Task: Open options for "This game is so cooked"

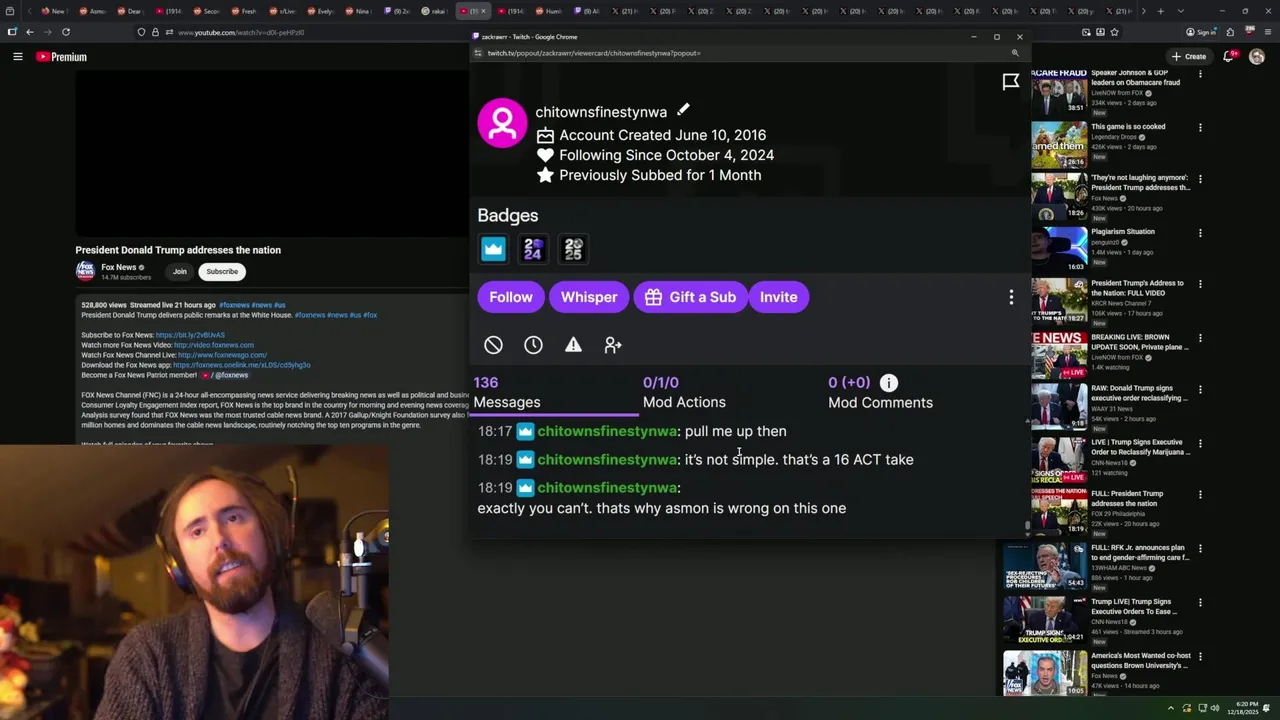Action: (1200, 128)
